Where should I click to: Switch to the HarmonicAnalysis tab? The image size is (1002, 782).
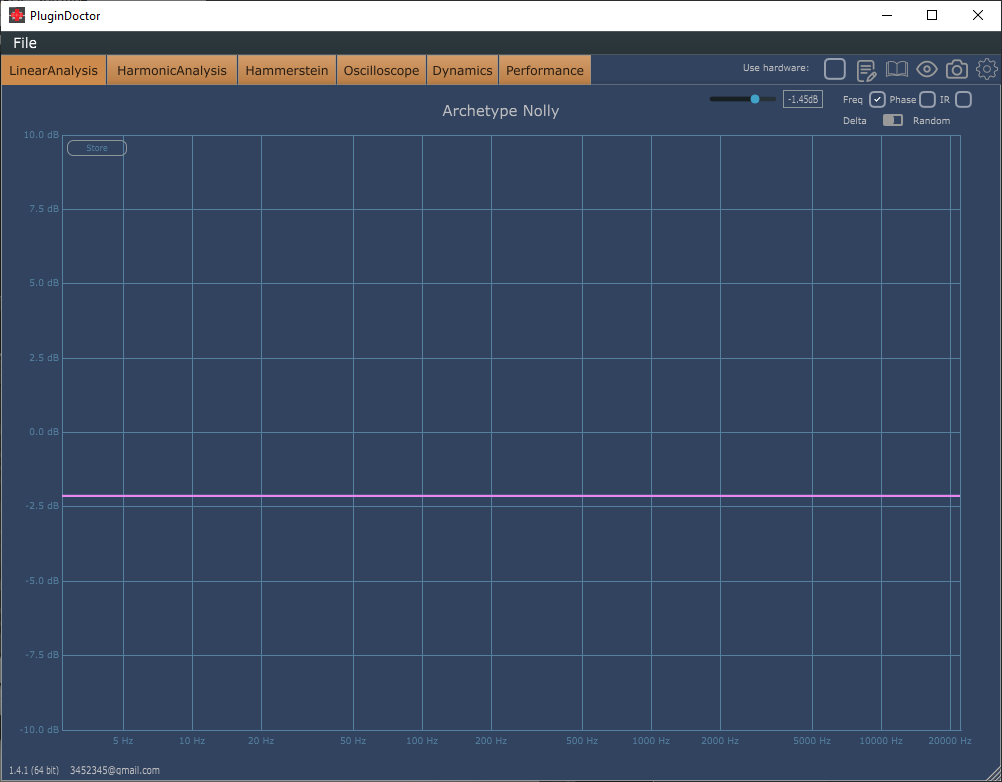click(172, 70)
